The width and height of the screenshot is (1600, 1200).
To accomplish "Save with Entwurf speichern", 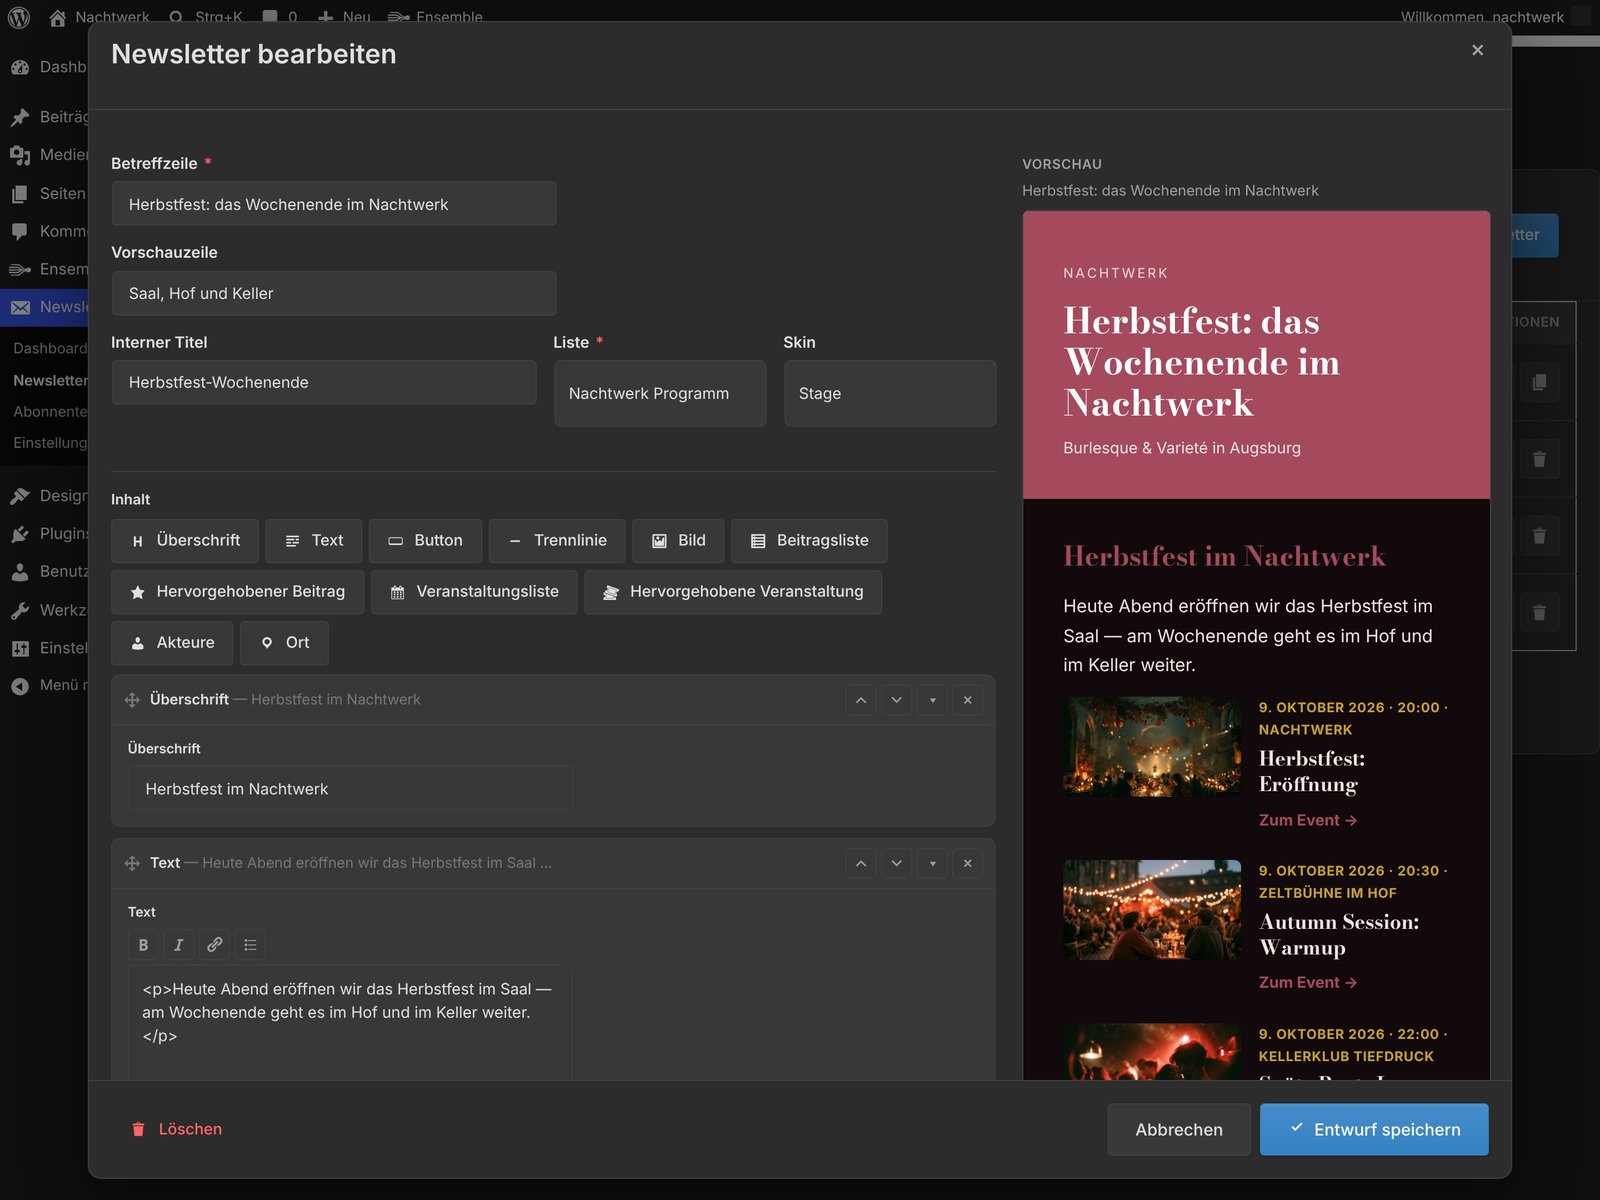I will 1374,1130.
